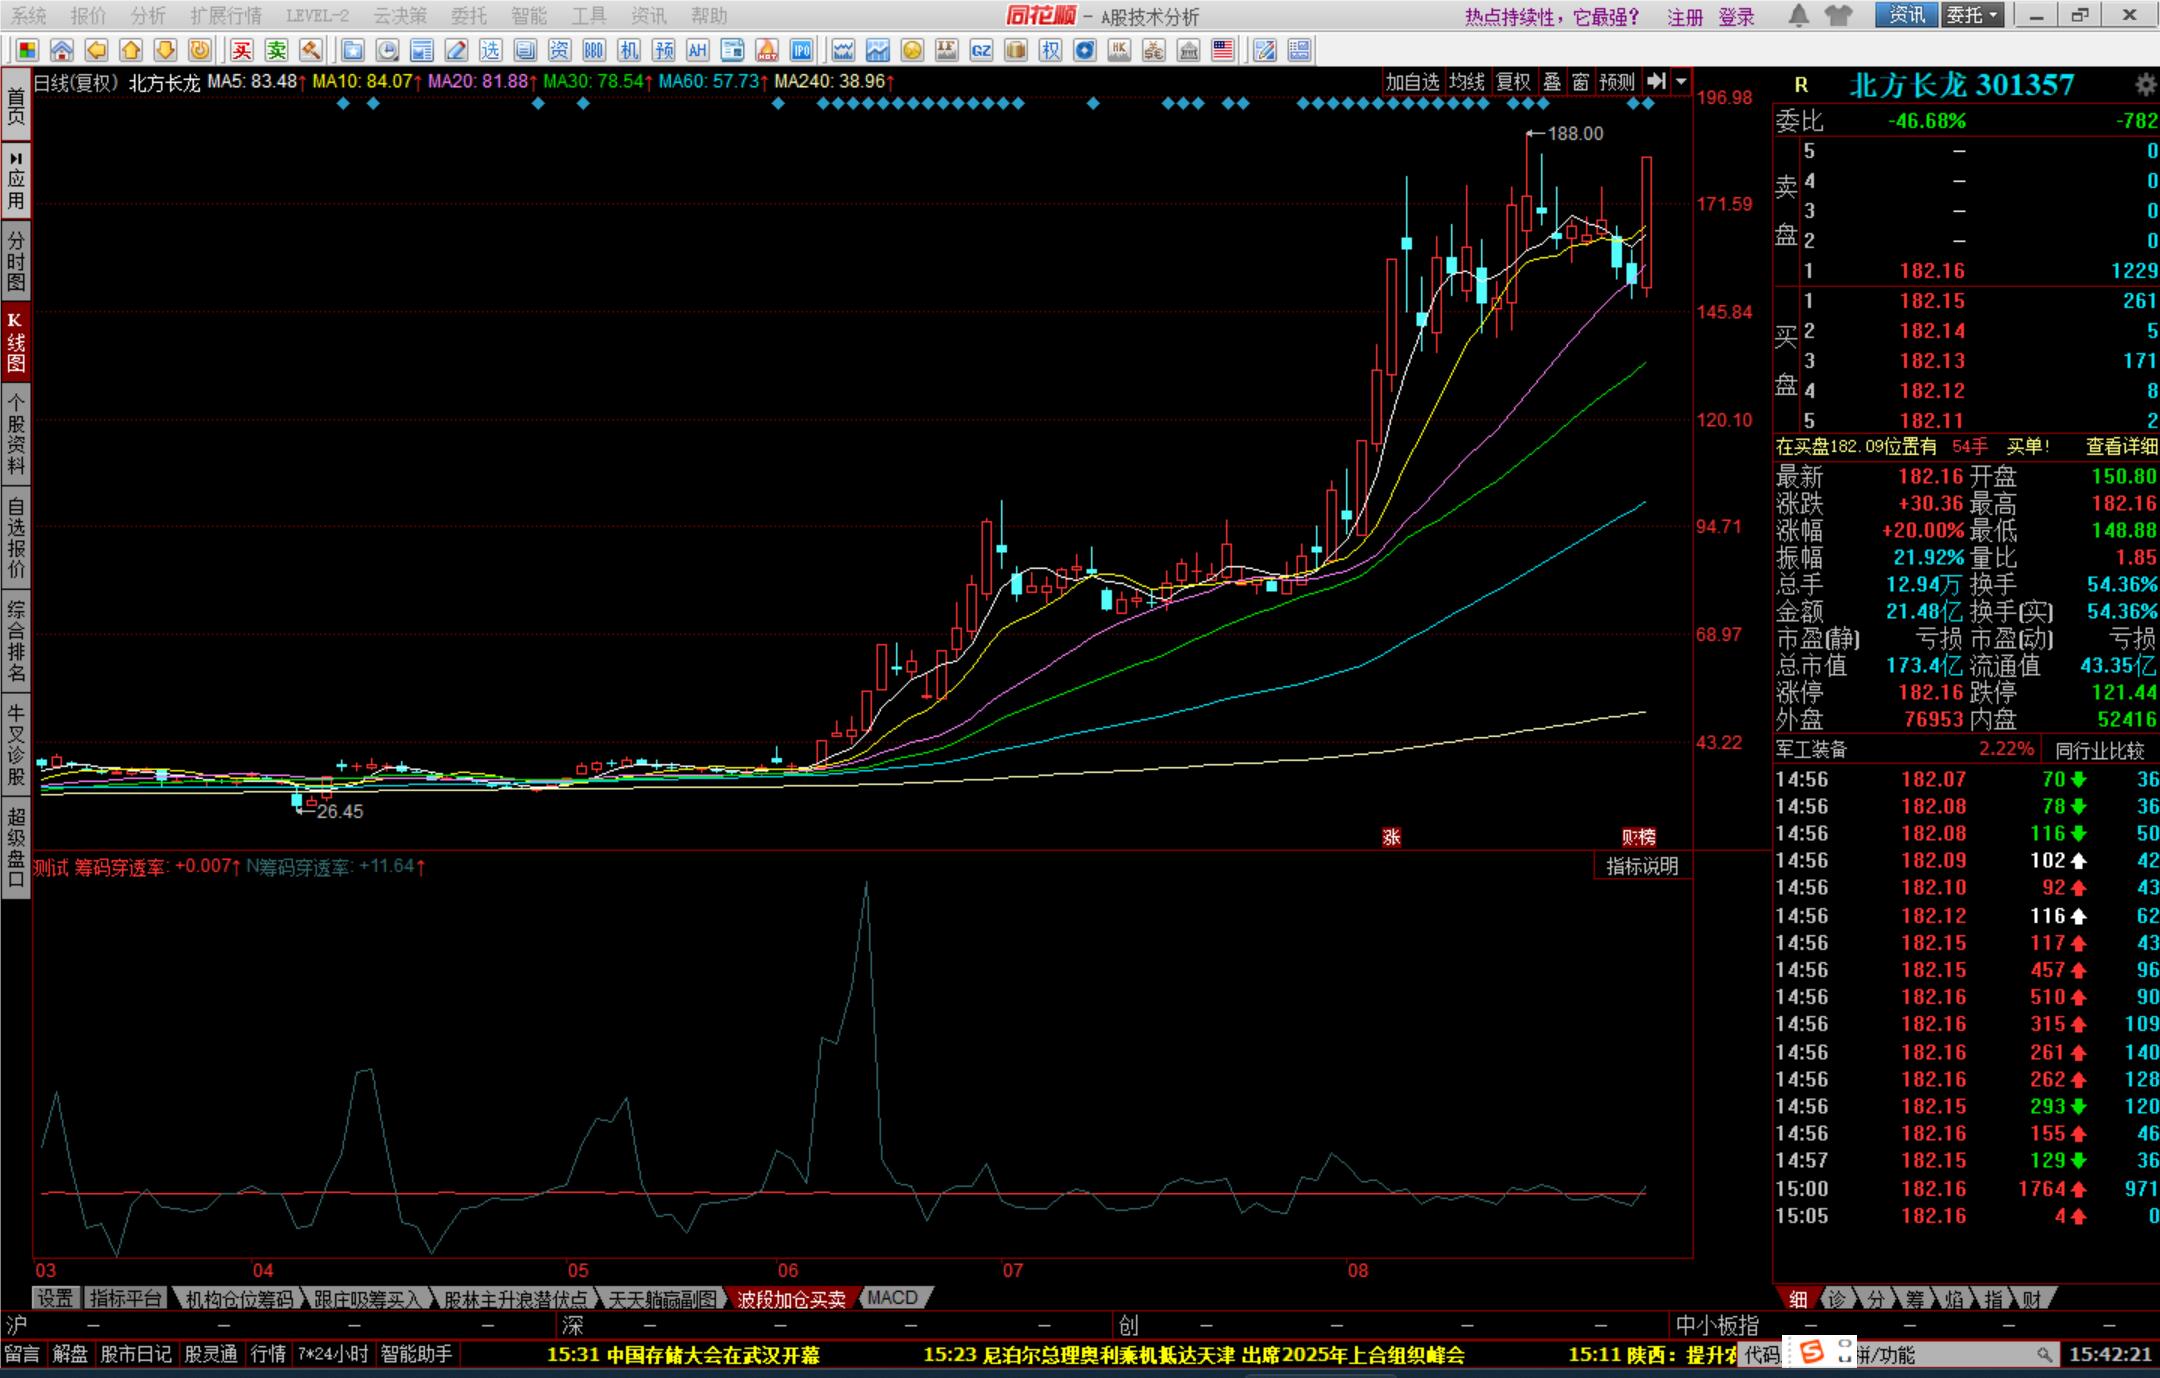This screenshot has height=1378, width=2160.
Task: Click the red 买 buy toolbar icon
Action: point(242,50)
